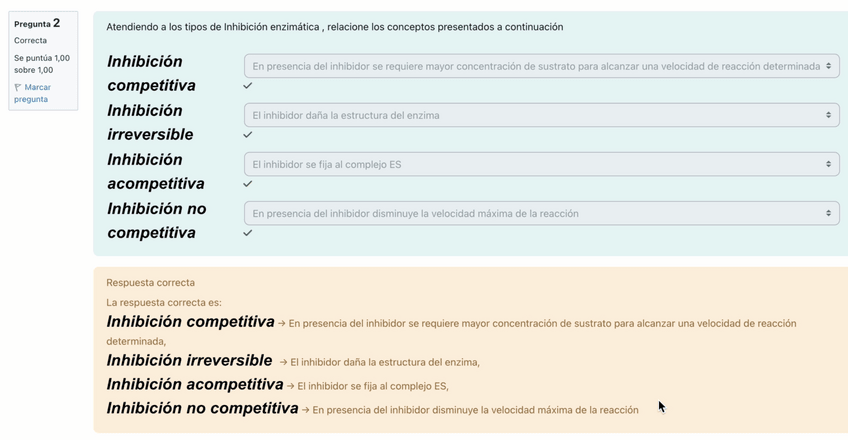
Task: Click the checkmark below the Inhibición competitiva dropdown
Action: click(248, 86)
